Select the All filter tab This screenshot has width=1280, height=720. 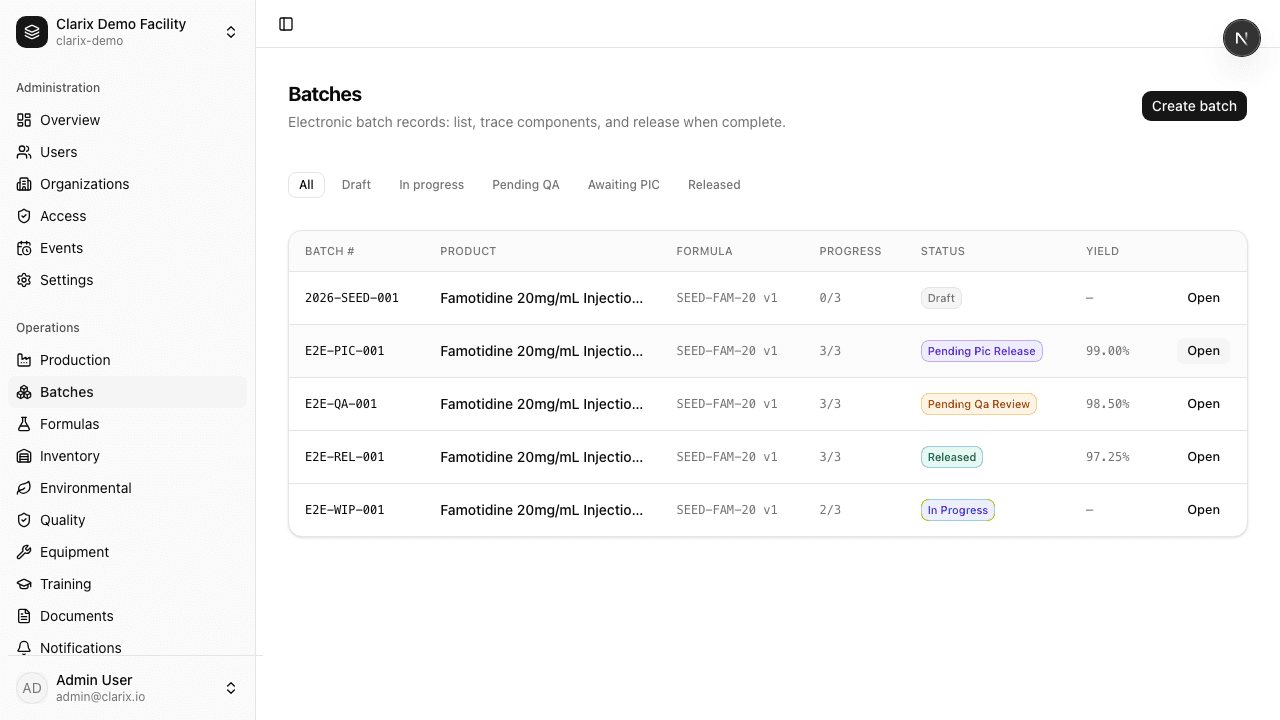306,185
